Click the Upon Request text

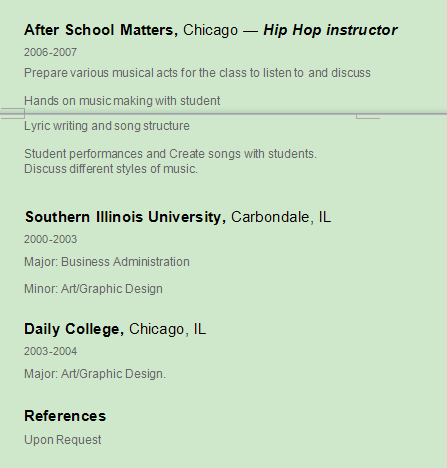63,440
